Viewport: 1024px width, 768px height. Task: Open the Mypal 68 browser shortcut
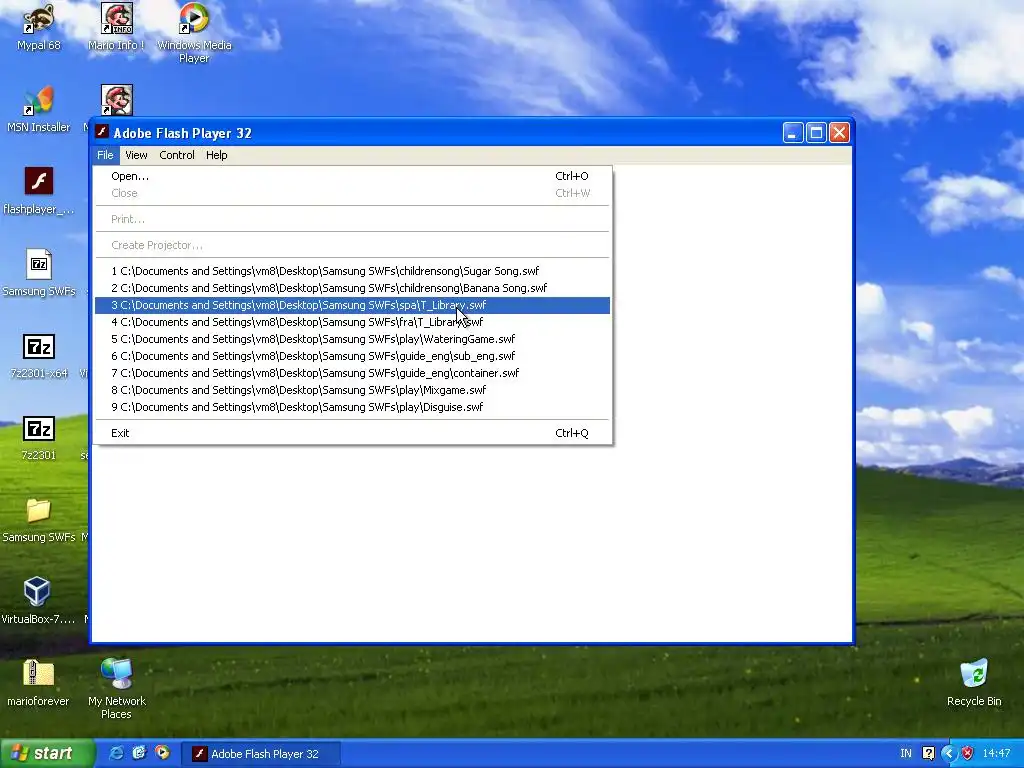[39, 27]
